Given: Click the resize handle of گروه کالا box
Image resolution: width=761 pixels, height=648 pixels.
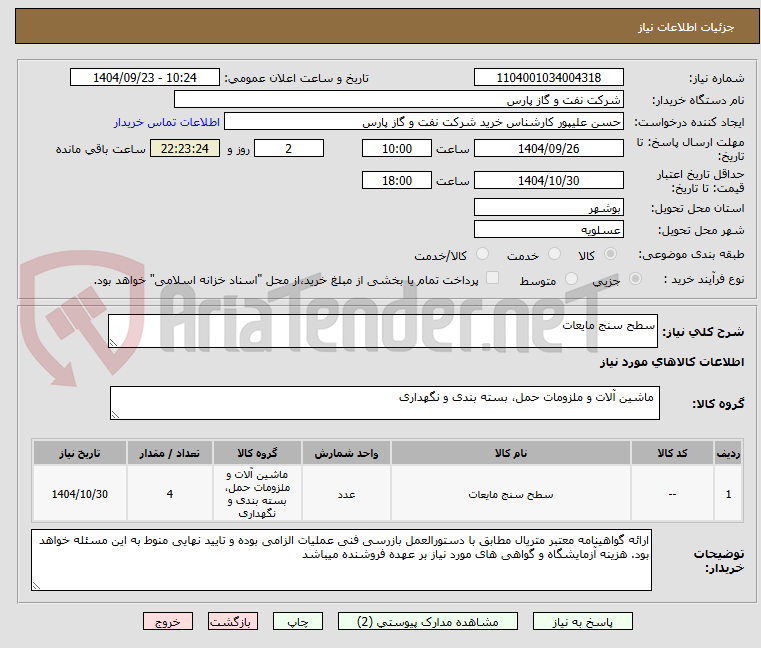Looking at the screenshot, I should point(115,415).
